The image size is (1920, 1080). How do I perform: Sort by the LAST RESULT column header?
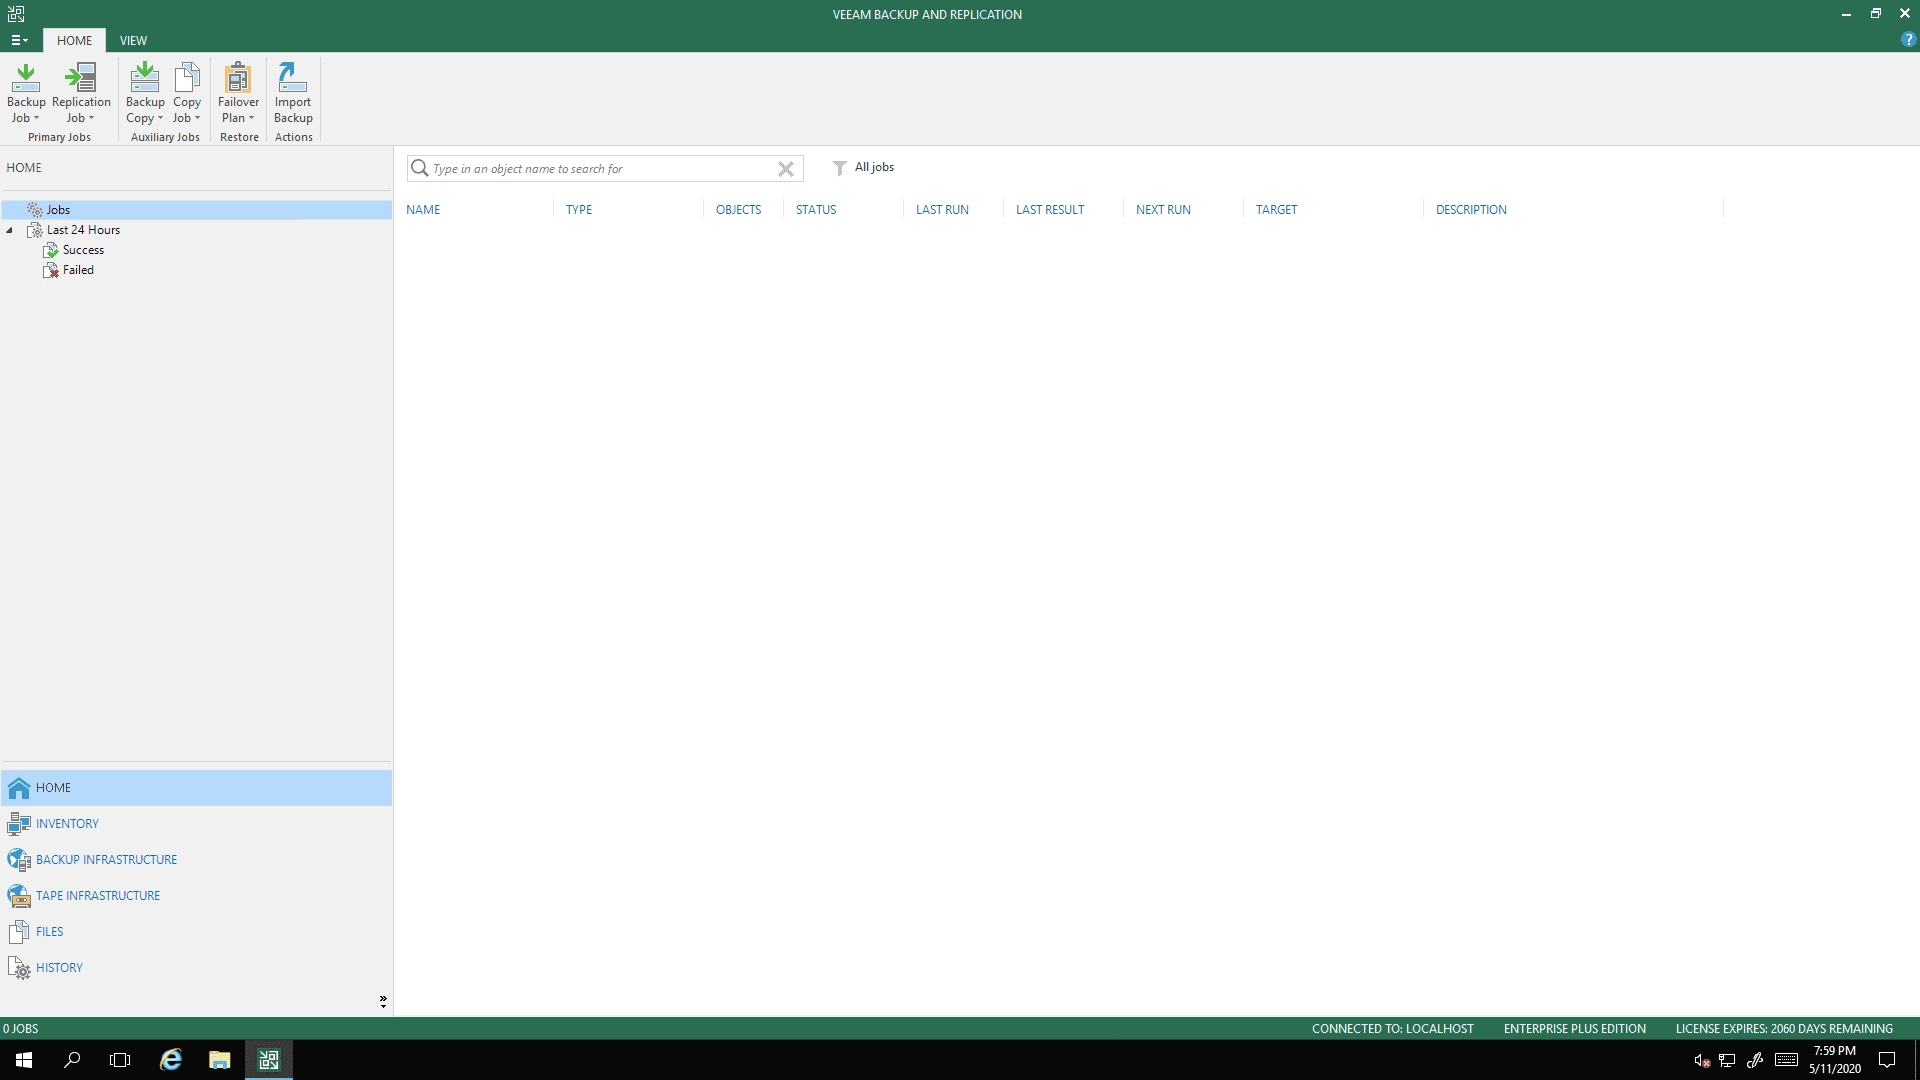coord(1050,210)
